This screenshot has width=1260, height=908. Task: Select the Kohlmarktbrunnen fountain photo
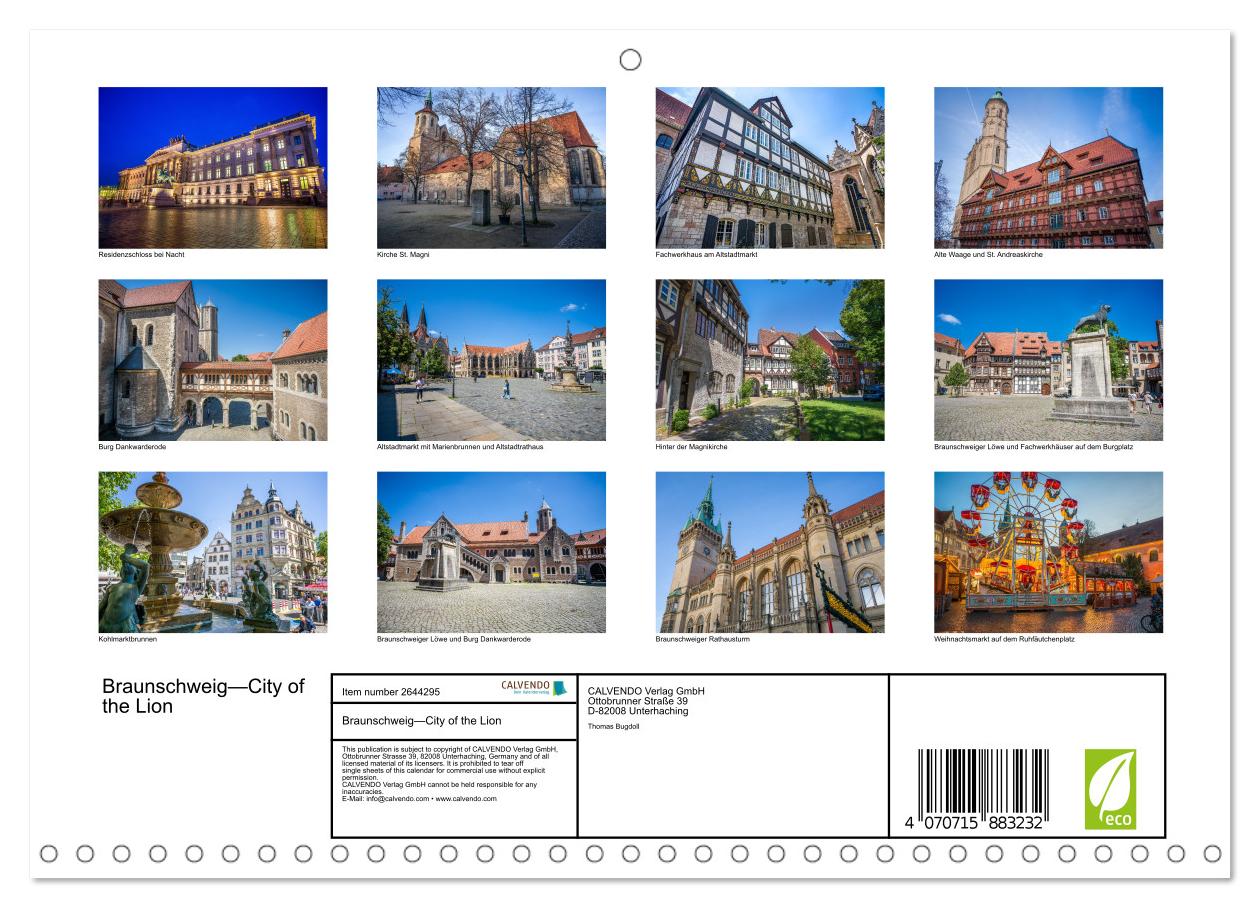click(212, 552)
